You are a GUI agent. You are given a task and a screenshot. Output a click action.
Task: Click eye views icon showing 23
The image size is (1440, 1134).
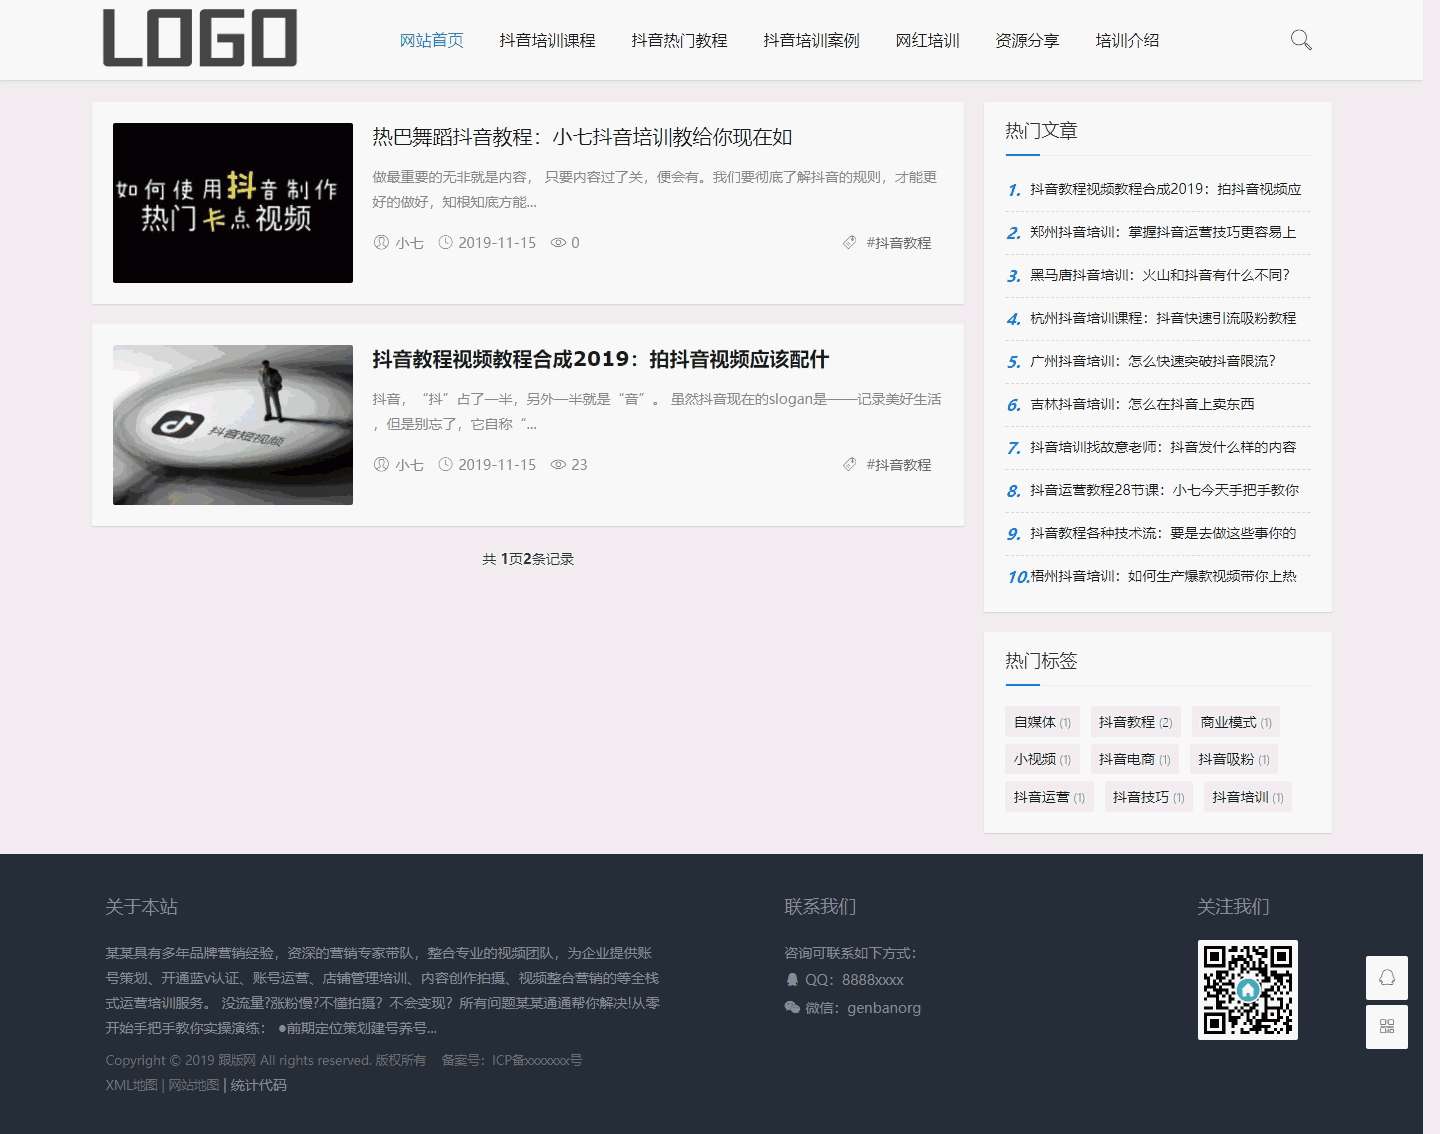[x=558, y=465]
